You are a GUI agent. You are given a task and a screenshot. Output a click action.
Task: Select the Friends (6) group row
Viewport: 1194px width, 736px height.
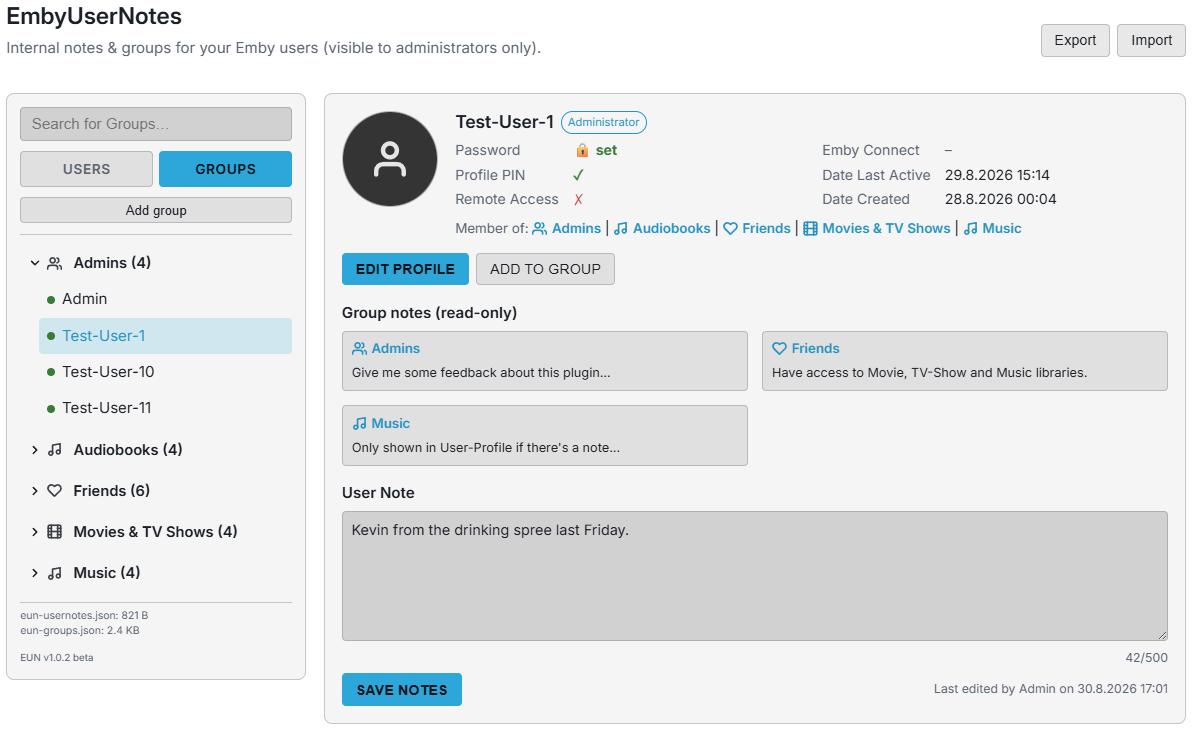(111, 491)
